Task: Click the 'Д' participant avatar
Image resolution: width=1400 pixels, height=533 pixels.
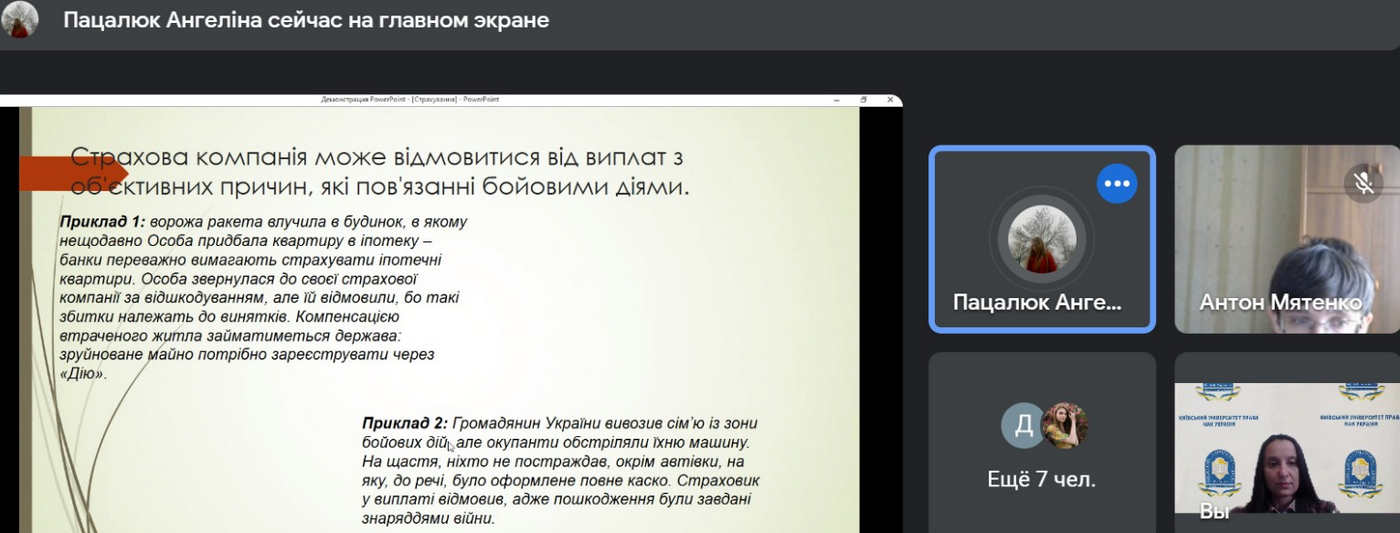Action: [x=1023, y=425]
